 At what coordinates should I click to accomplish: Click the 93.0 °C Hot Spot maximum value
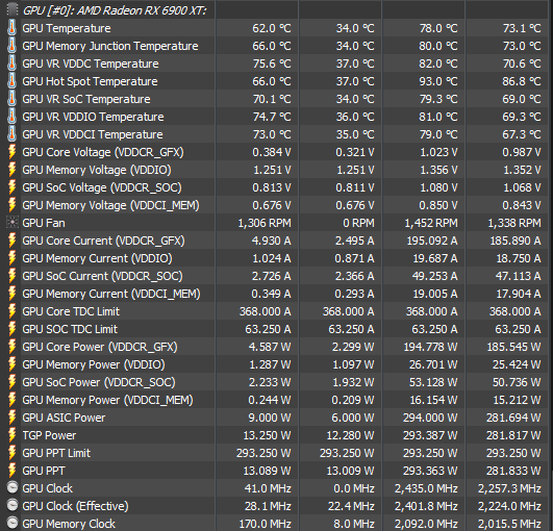pos(438,81)
